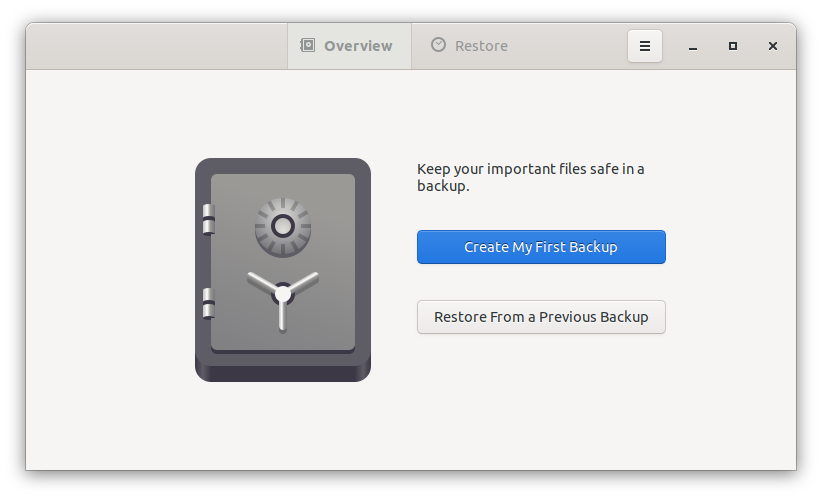Click the three-spoke handle on the safe
Viewport: 822px width, 499px height.
coord(283,295)
